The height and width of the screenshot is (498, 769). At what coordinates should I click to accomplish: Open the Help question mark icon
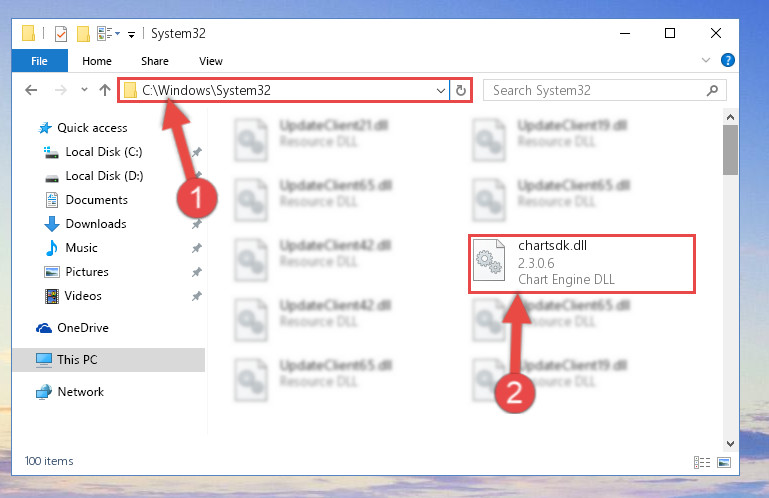point(727,60)
